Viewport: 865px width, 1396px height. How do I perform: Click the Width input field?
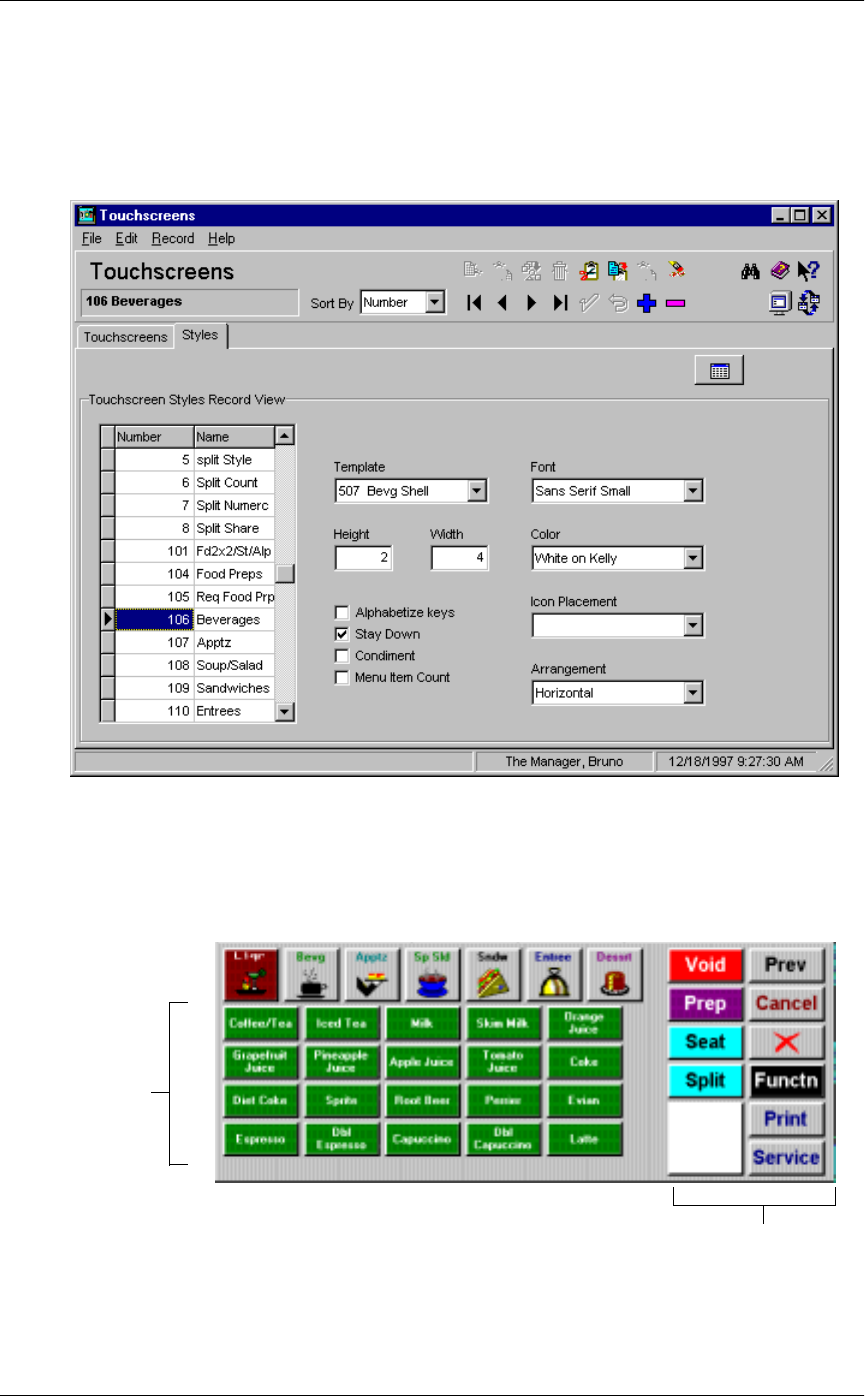[460, 558]
